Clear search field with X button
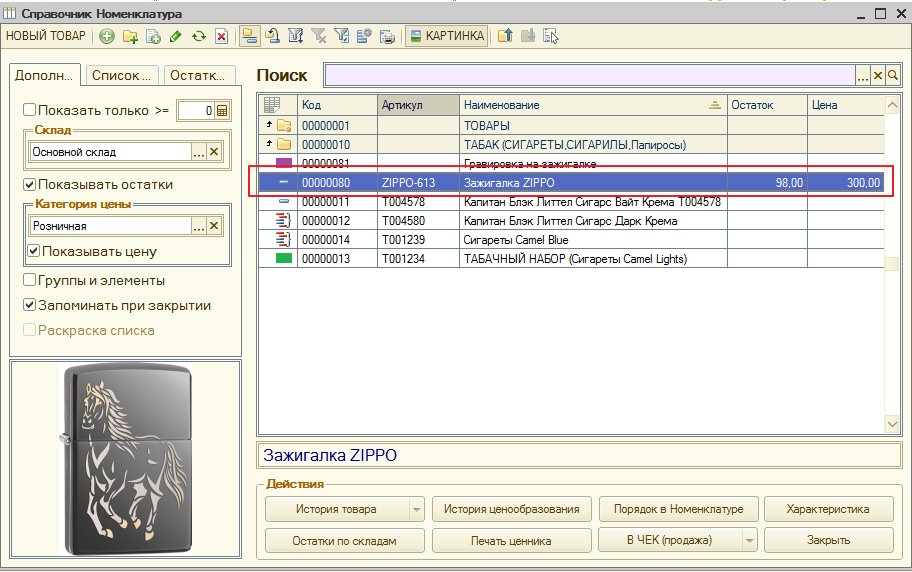The width and height of the screenshot is (912, 572). [878, 75]
